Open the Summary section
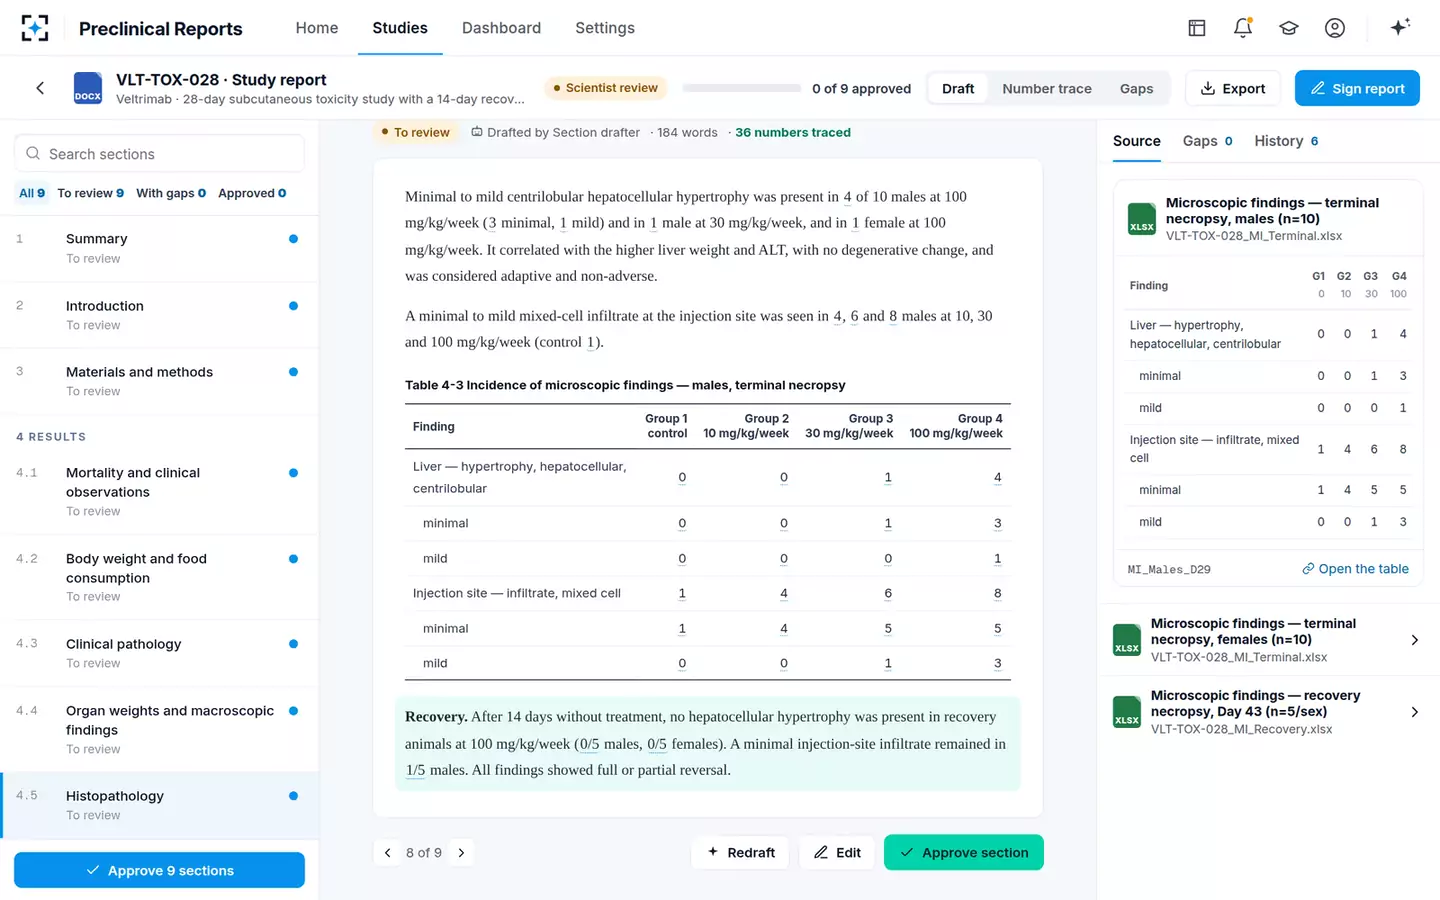Viewport: 1440px width, 900px height. 159,248
